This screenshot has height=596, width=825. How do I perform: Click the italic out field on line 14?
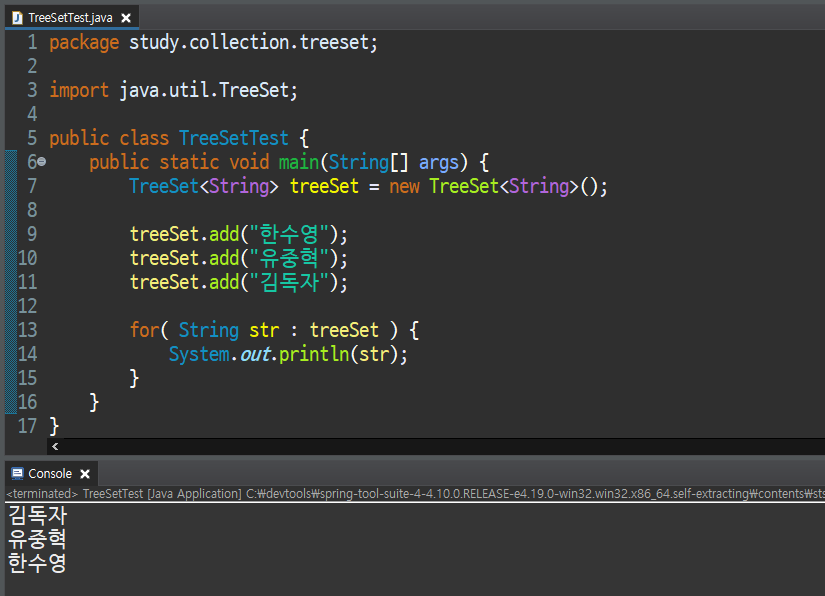(255, 355)
